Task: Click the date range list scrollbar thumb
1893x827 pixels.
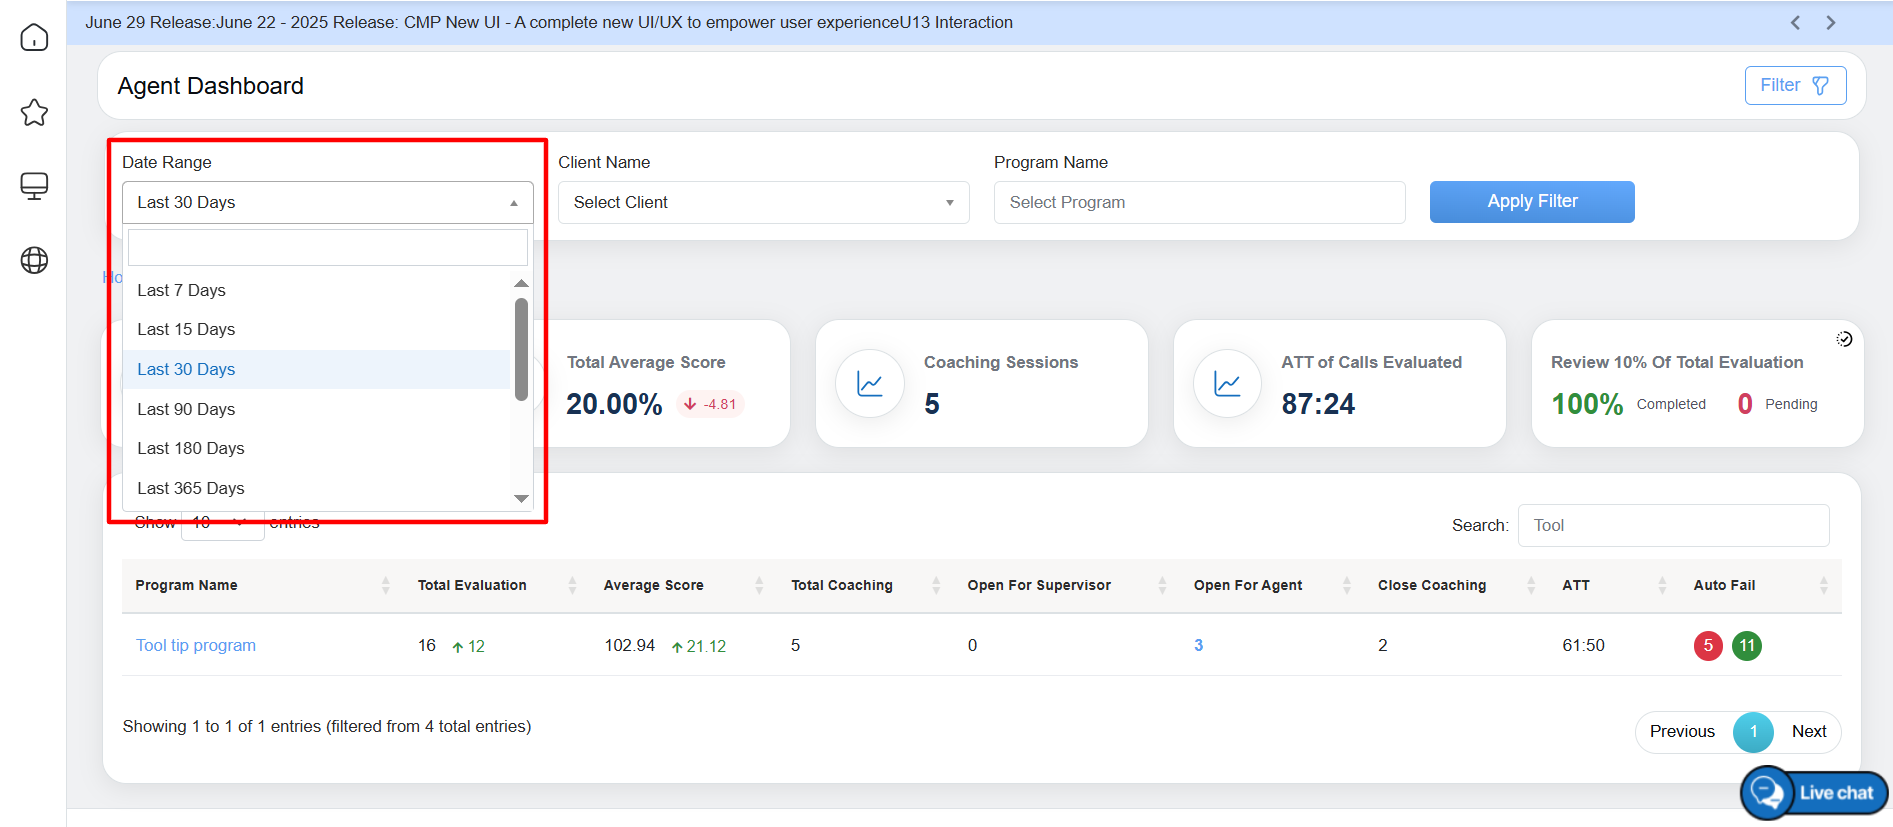Action: (x=521, y=349)
